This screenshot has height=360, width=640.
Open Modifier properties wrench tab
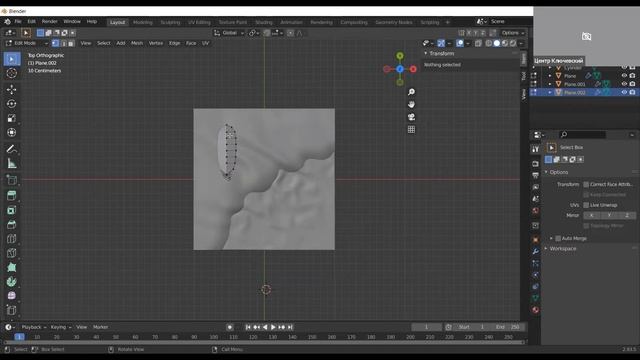[536, 251]
